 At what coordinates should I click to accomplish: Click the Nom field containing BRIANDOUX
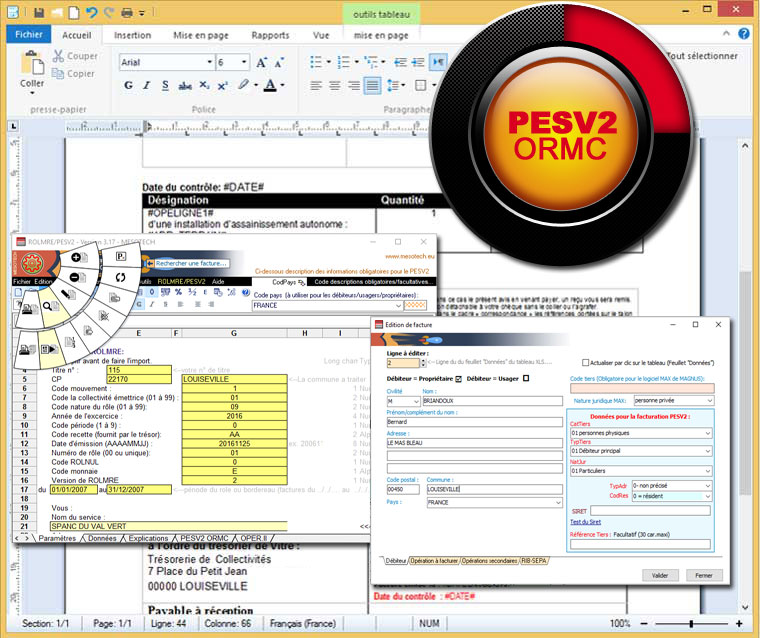(492, 401)
